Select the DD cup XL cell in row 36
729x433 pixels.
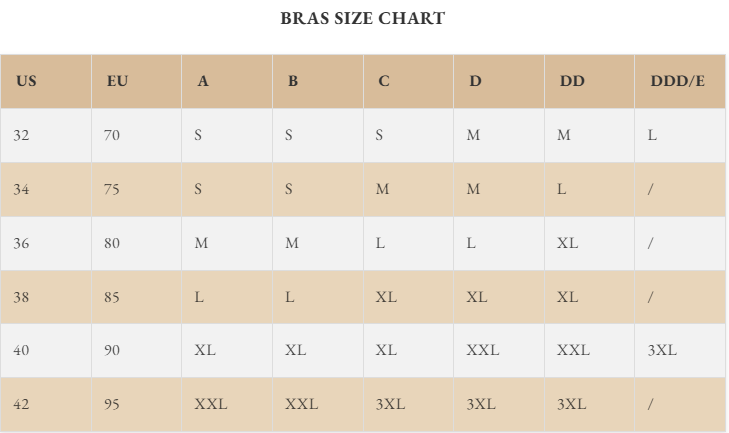(x=567, y=243)
